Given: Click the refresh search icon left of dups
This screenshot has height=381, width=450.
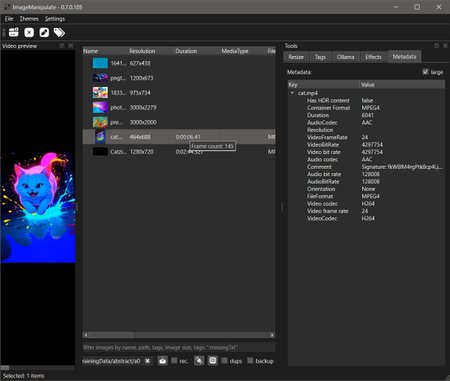Looking at the screenshot, I should [x=199, y=361].
